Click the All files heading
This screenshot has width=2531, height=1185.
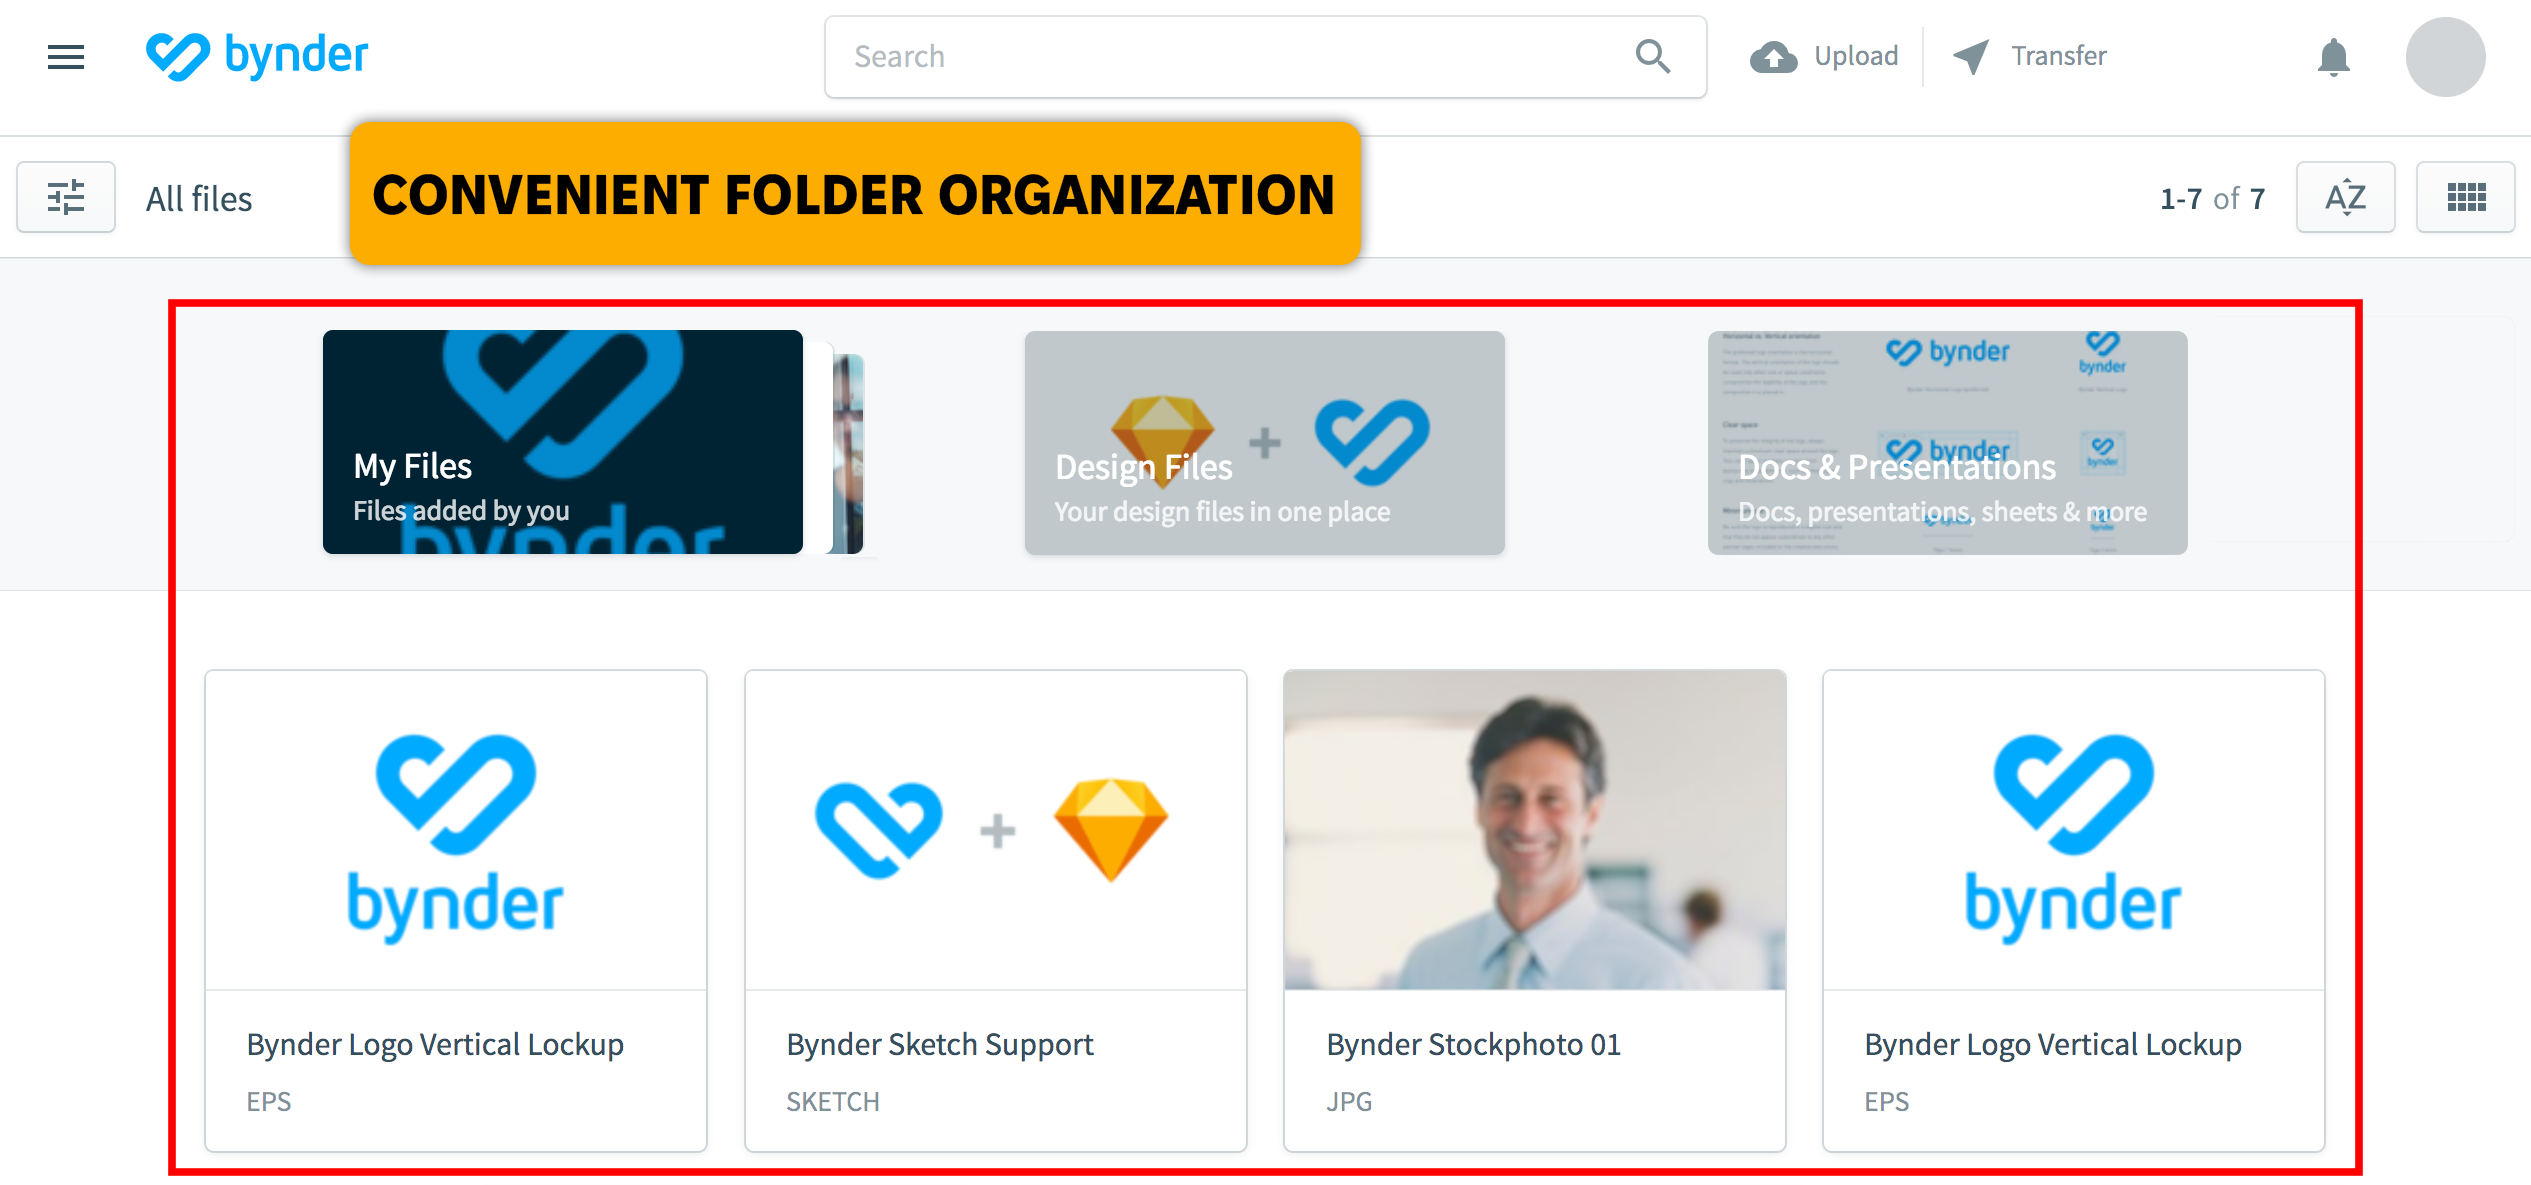click(x=199, y=199)
